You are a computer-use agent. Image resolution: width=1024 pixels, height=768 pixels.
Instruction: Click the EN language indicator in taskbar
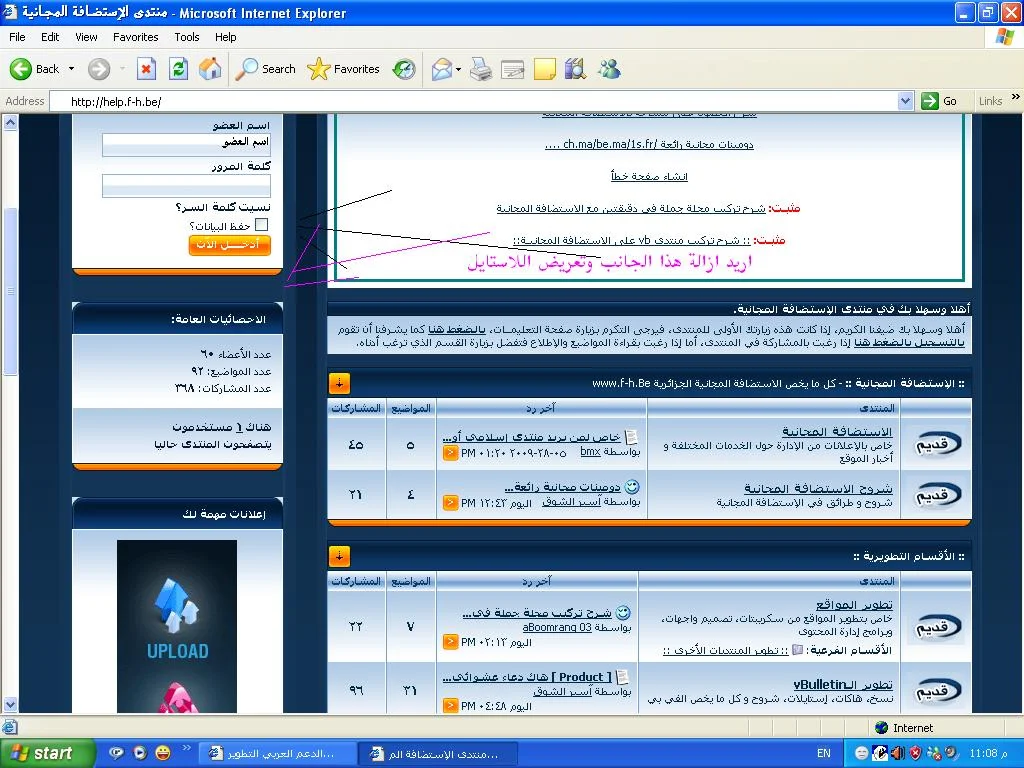(824, 754)
